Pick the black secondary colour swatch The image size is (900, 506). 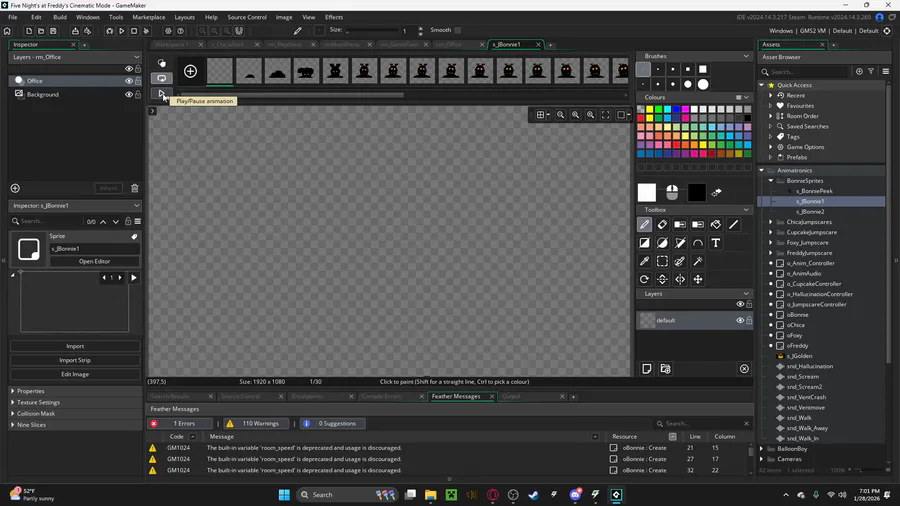click(x=696, y=193)
